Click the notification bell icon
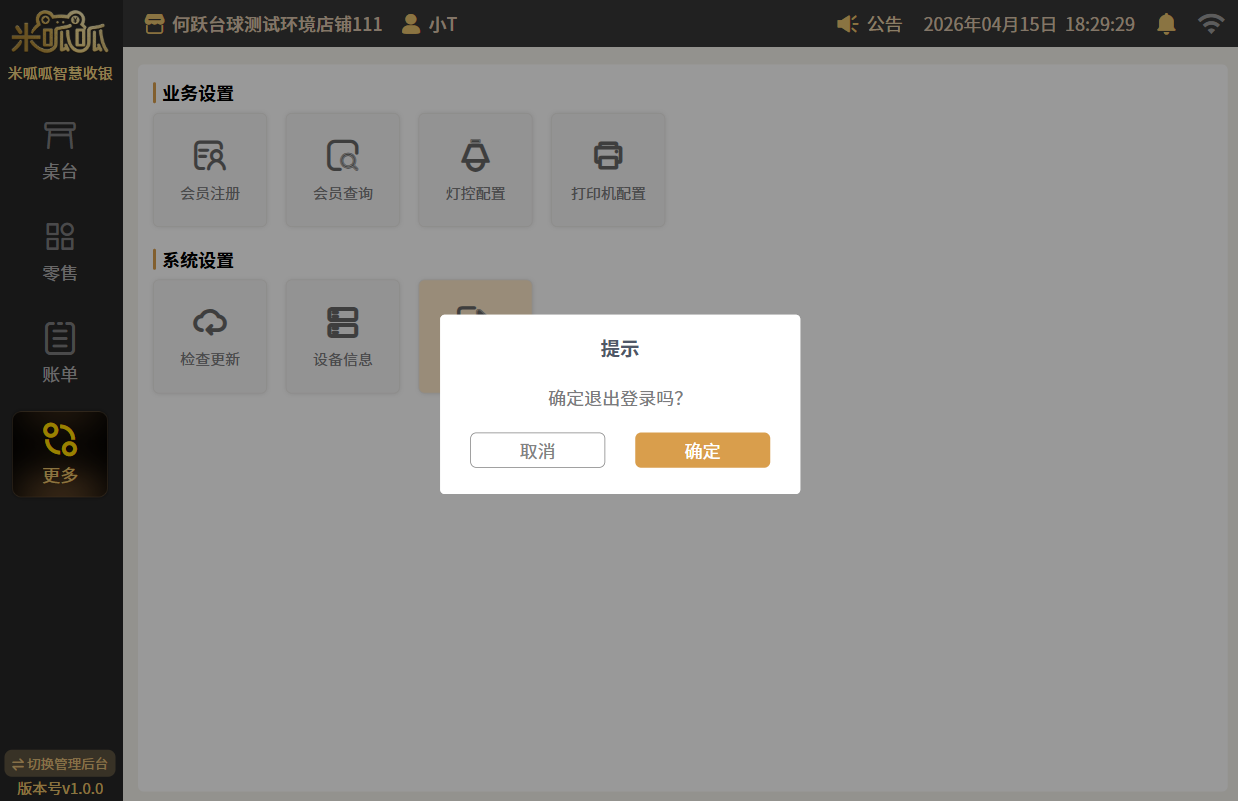Image resolution: width=1238 pixels, height=801 pixels. pos(1166,24)
